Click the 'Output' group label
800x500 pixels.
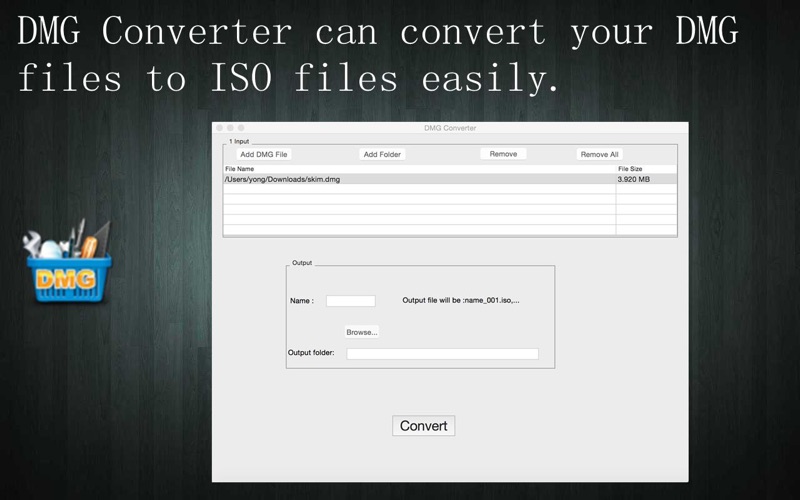point(302,263)
